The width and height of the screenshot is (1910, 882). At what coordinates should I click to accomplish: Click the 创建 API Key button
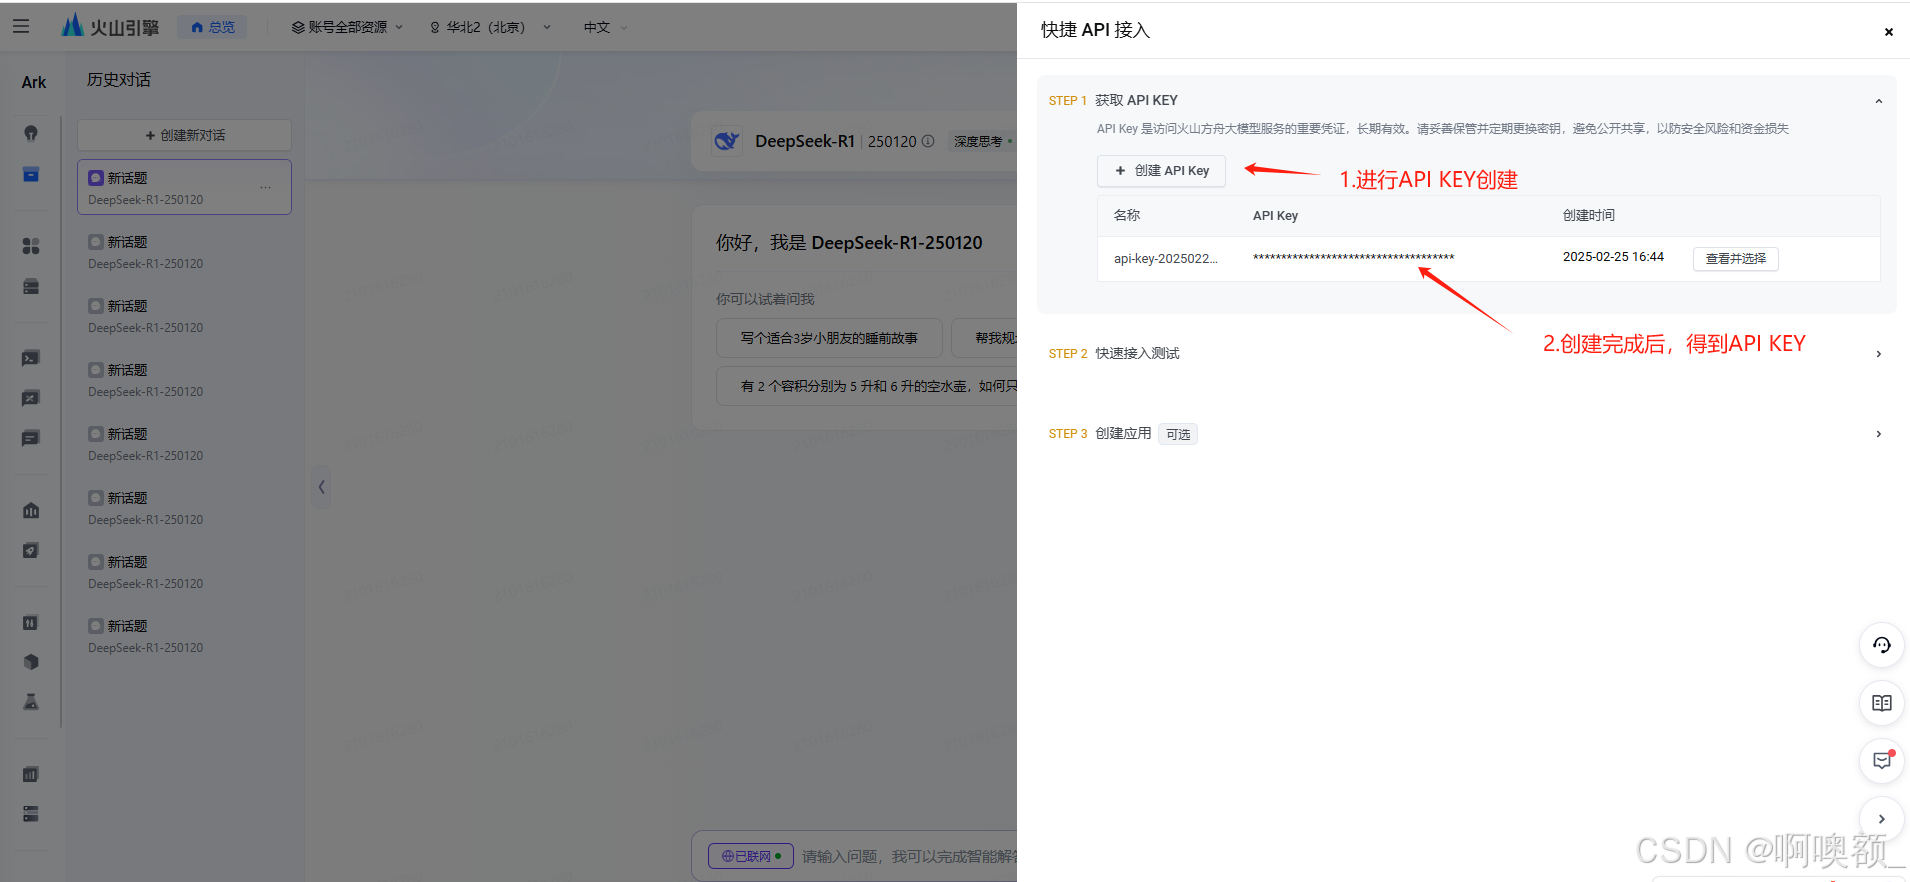[1161, 171]
